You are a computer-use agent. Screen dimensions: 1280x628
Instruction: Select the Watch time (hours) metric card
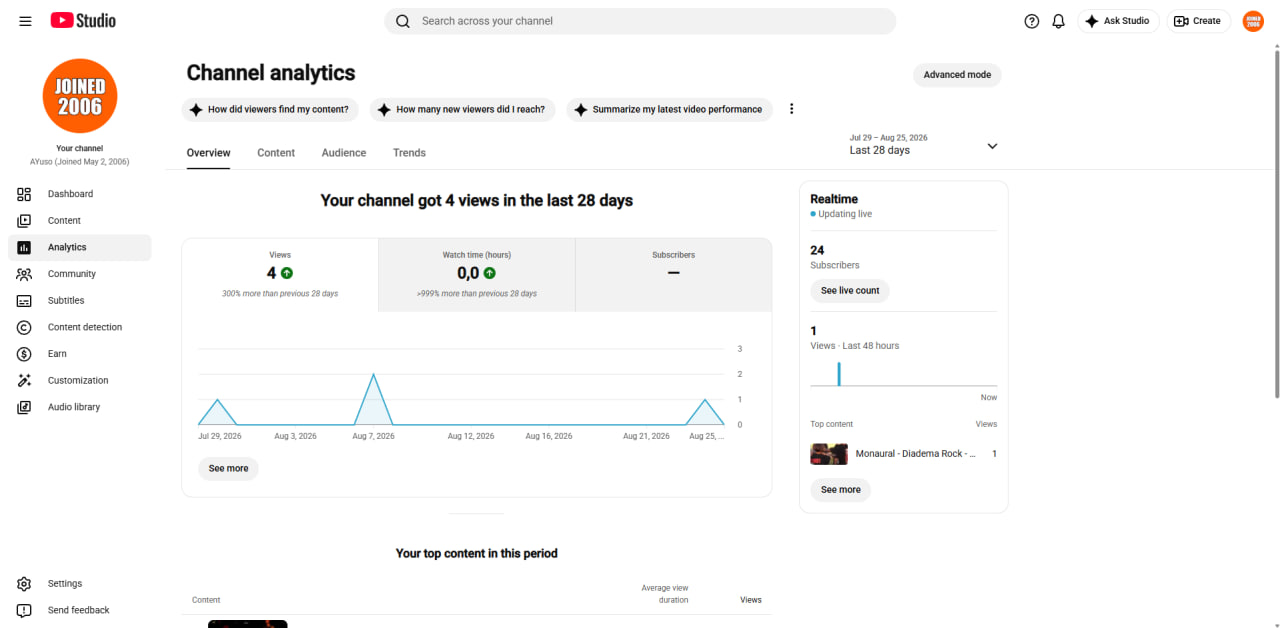click(477, 275)
